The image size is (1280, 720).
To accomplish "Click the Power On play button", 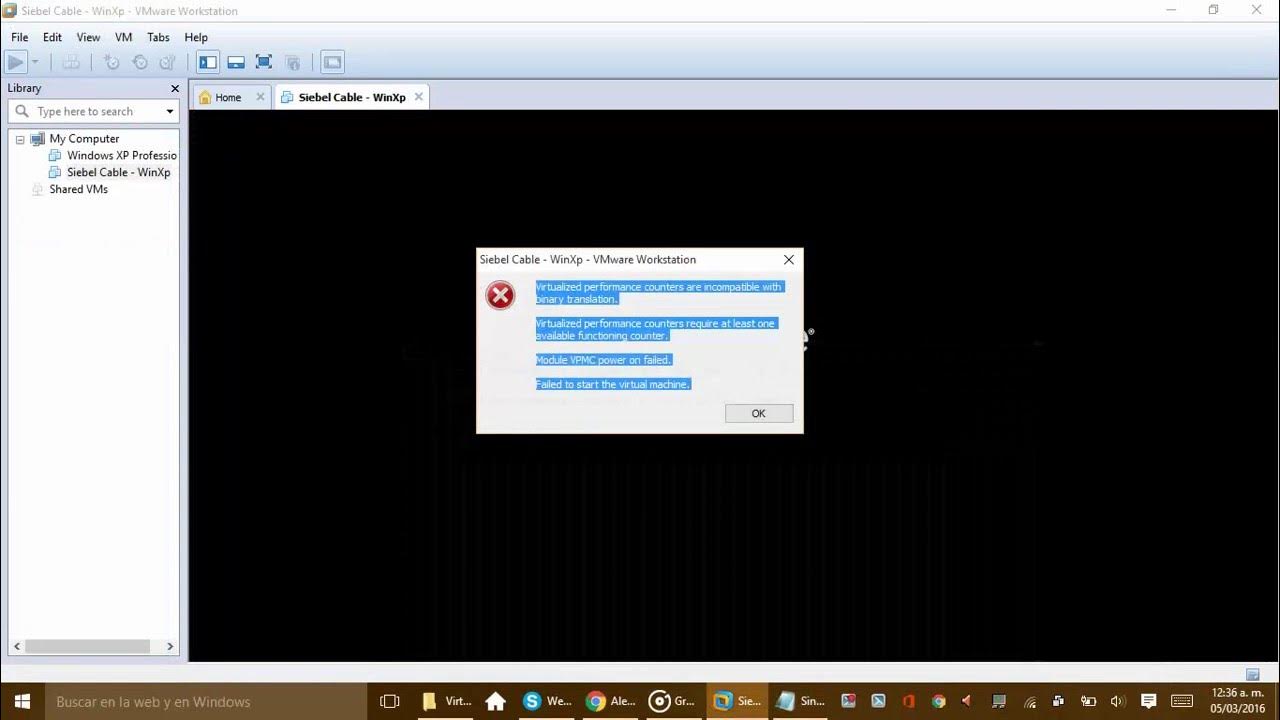I will click(x=15, y=62).
